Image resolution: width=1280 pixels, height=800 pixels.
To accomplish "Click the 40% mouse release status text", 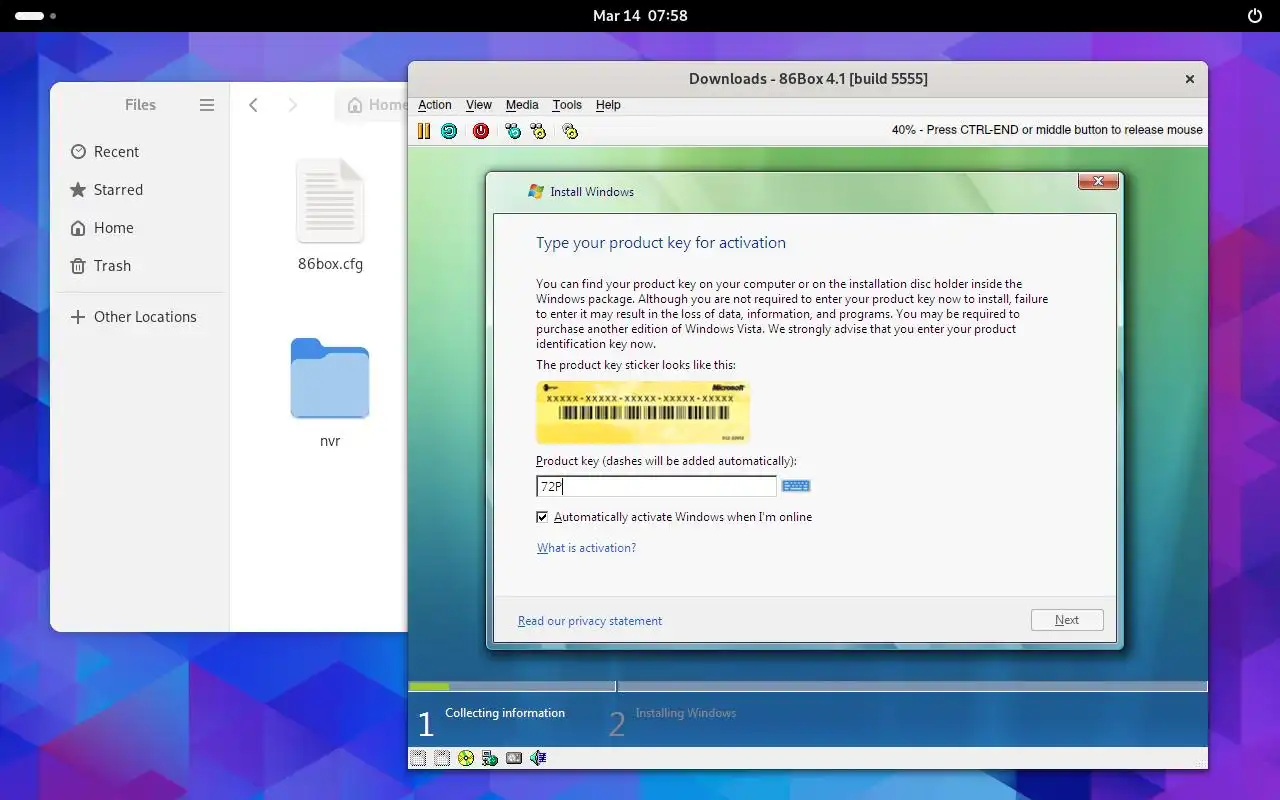I will click(1047, 130).
